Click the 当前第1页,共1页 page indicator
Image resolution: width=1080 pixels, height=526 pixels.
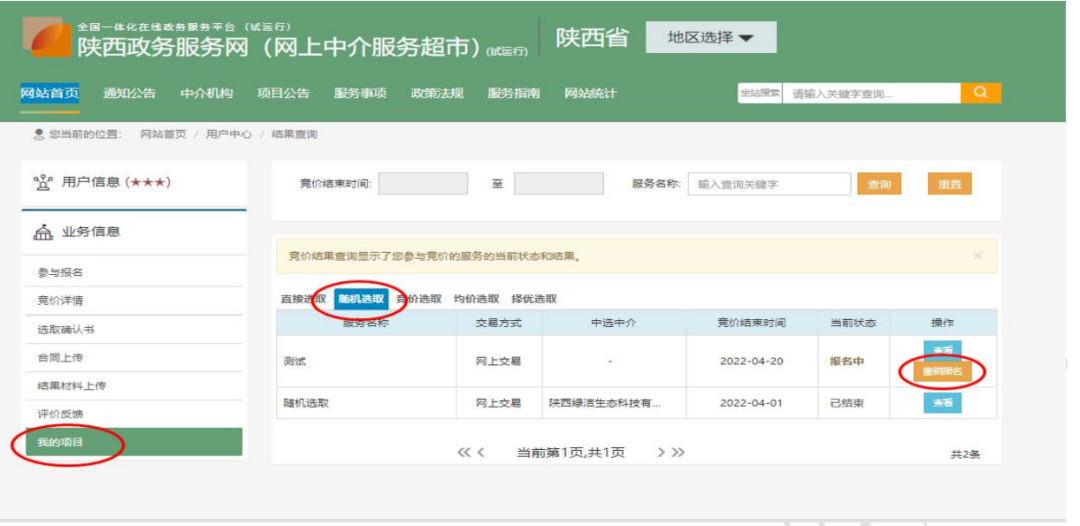(571, 452)
